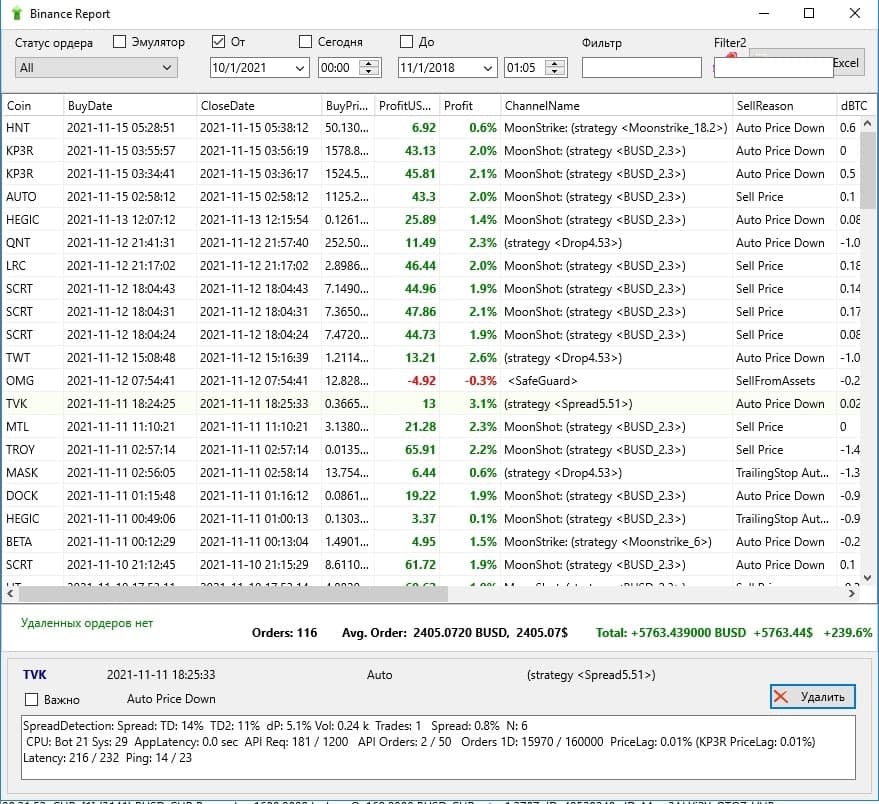The image size is (879, 804).
Task: Click the red X icon on Удалить button
Action: pyautogui.click(x=782, y=697)
